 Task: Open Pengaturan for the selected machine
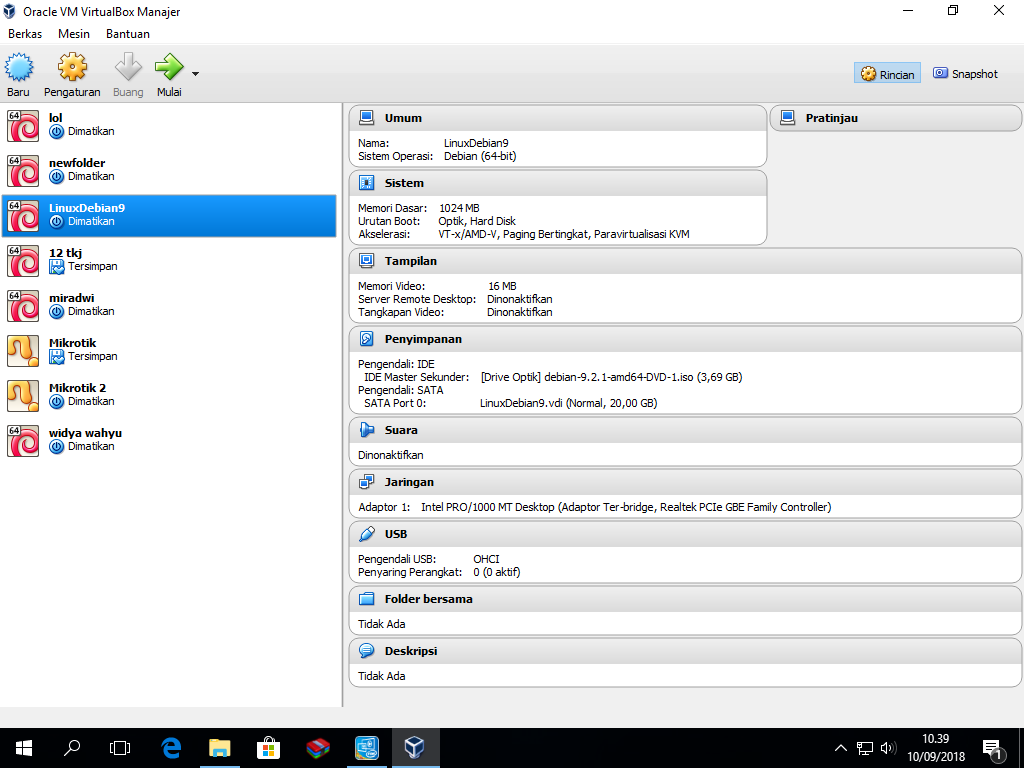coord(72,72)
